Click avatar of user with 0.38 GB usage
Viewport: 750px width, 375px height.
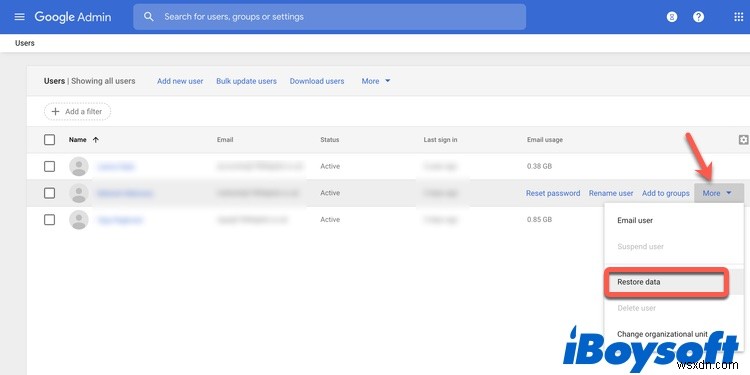point(78,166)
